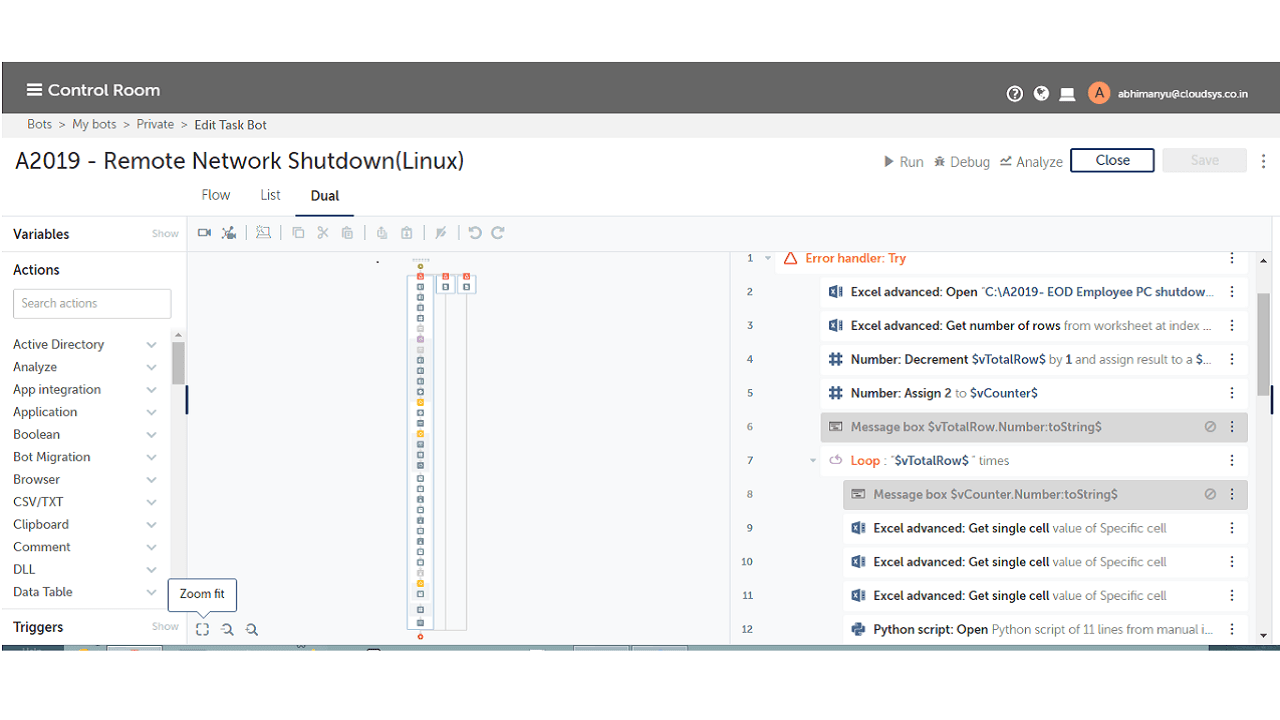Click the undo arrow in the toolbar

coord(475,233)
